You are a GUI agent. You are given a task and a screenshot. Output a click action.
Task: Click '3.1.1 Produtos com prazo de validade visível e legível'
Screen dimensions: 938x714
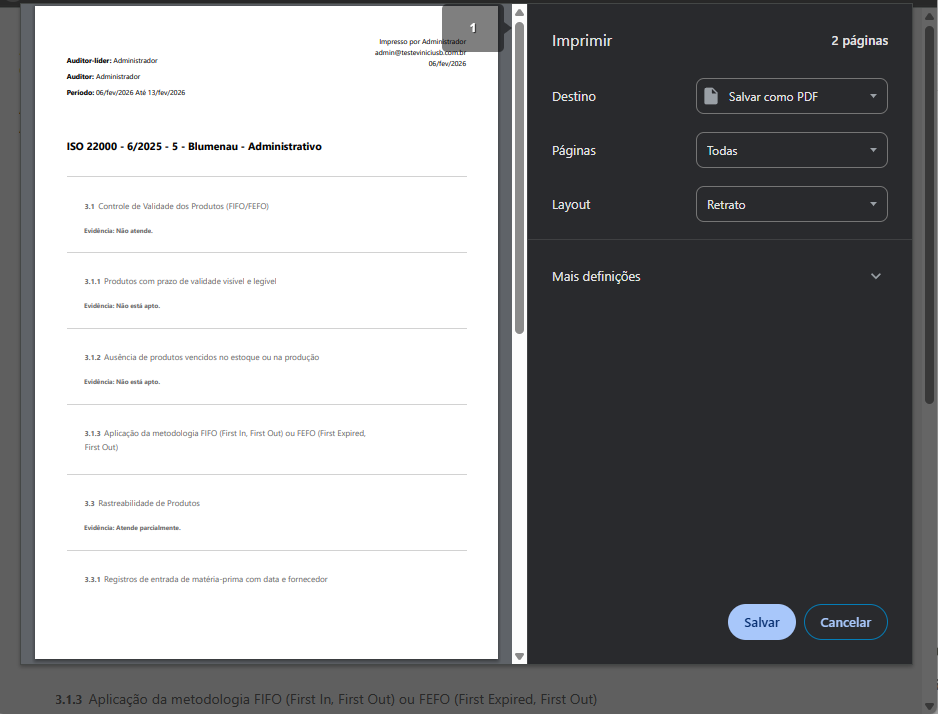coord(180,281)
